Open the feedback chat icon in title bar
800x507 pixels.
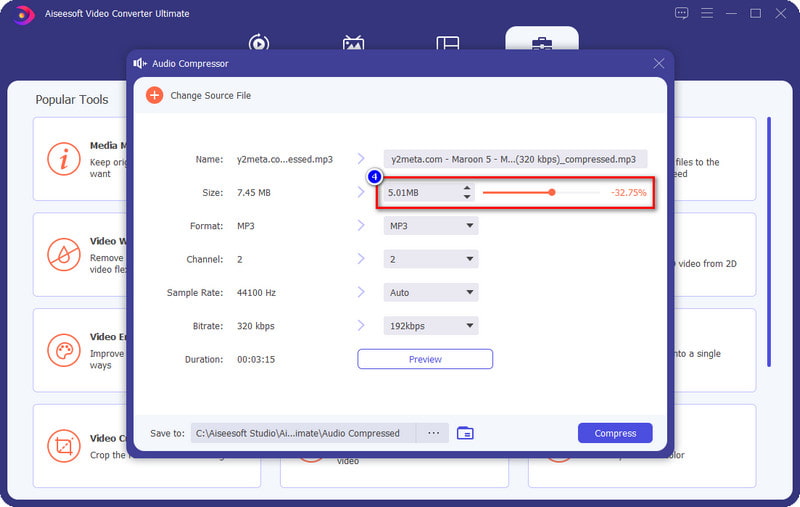[x=681, y=14]
